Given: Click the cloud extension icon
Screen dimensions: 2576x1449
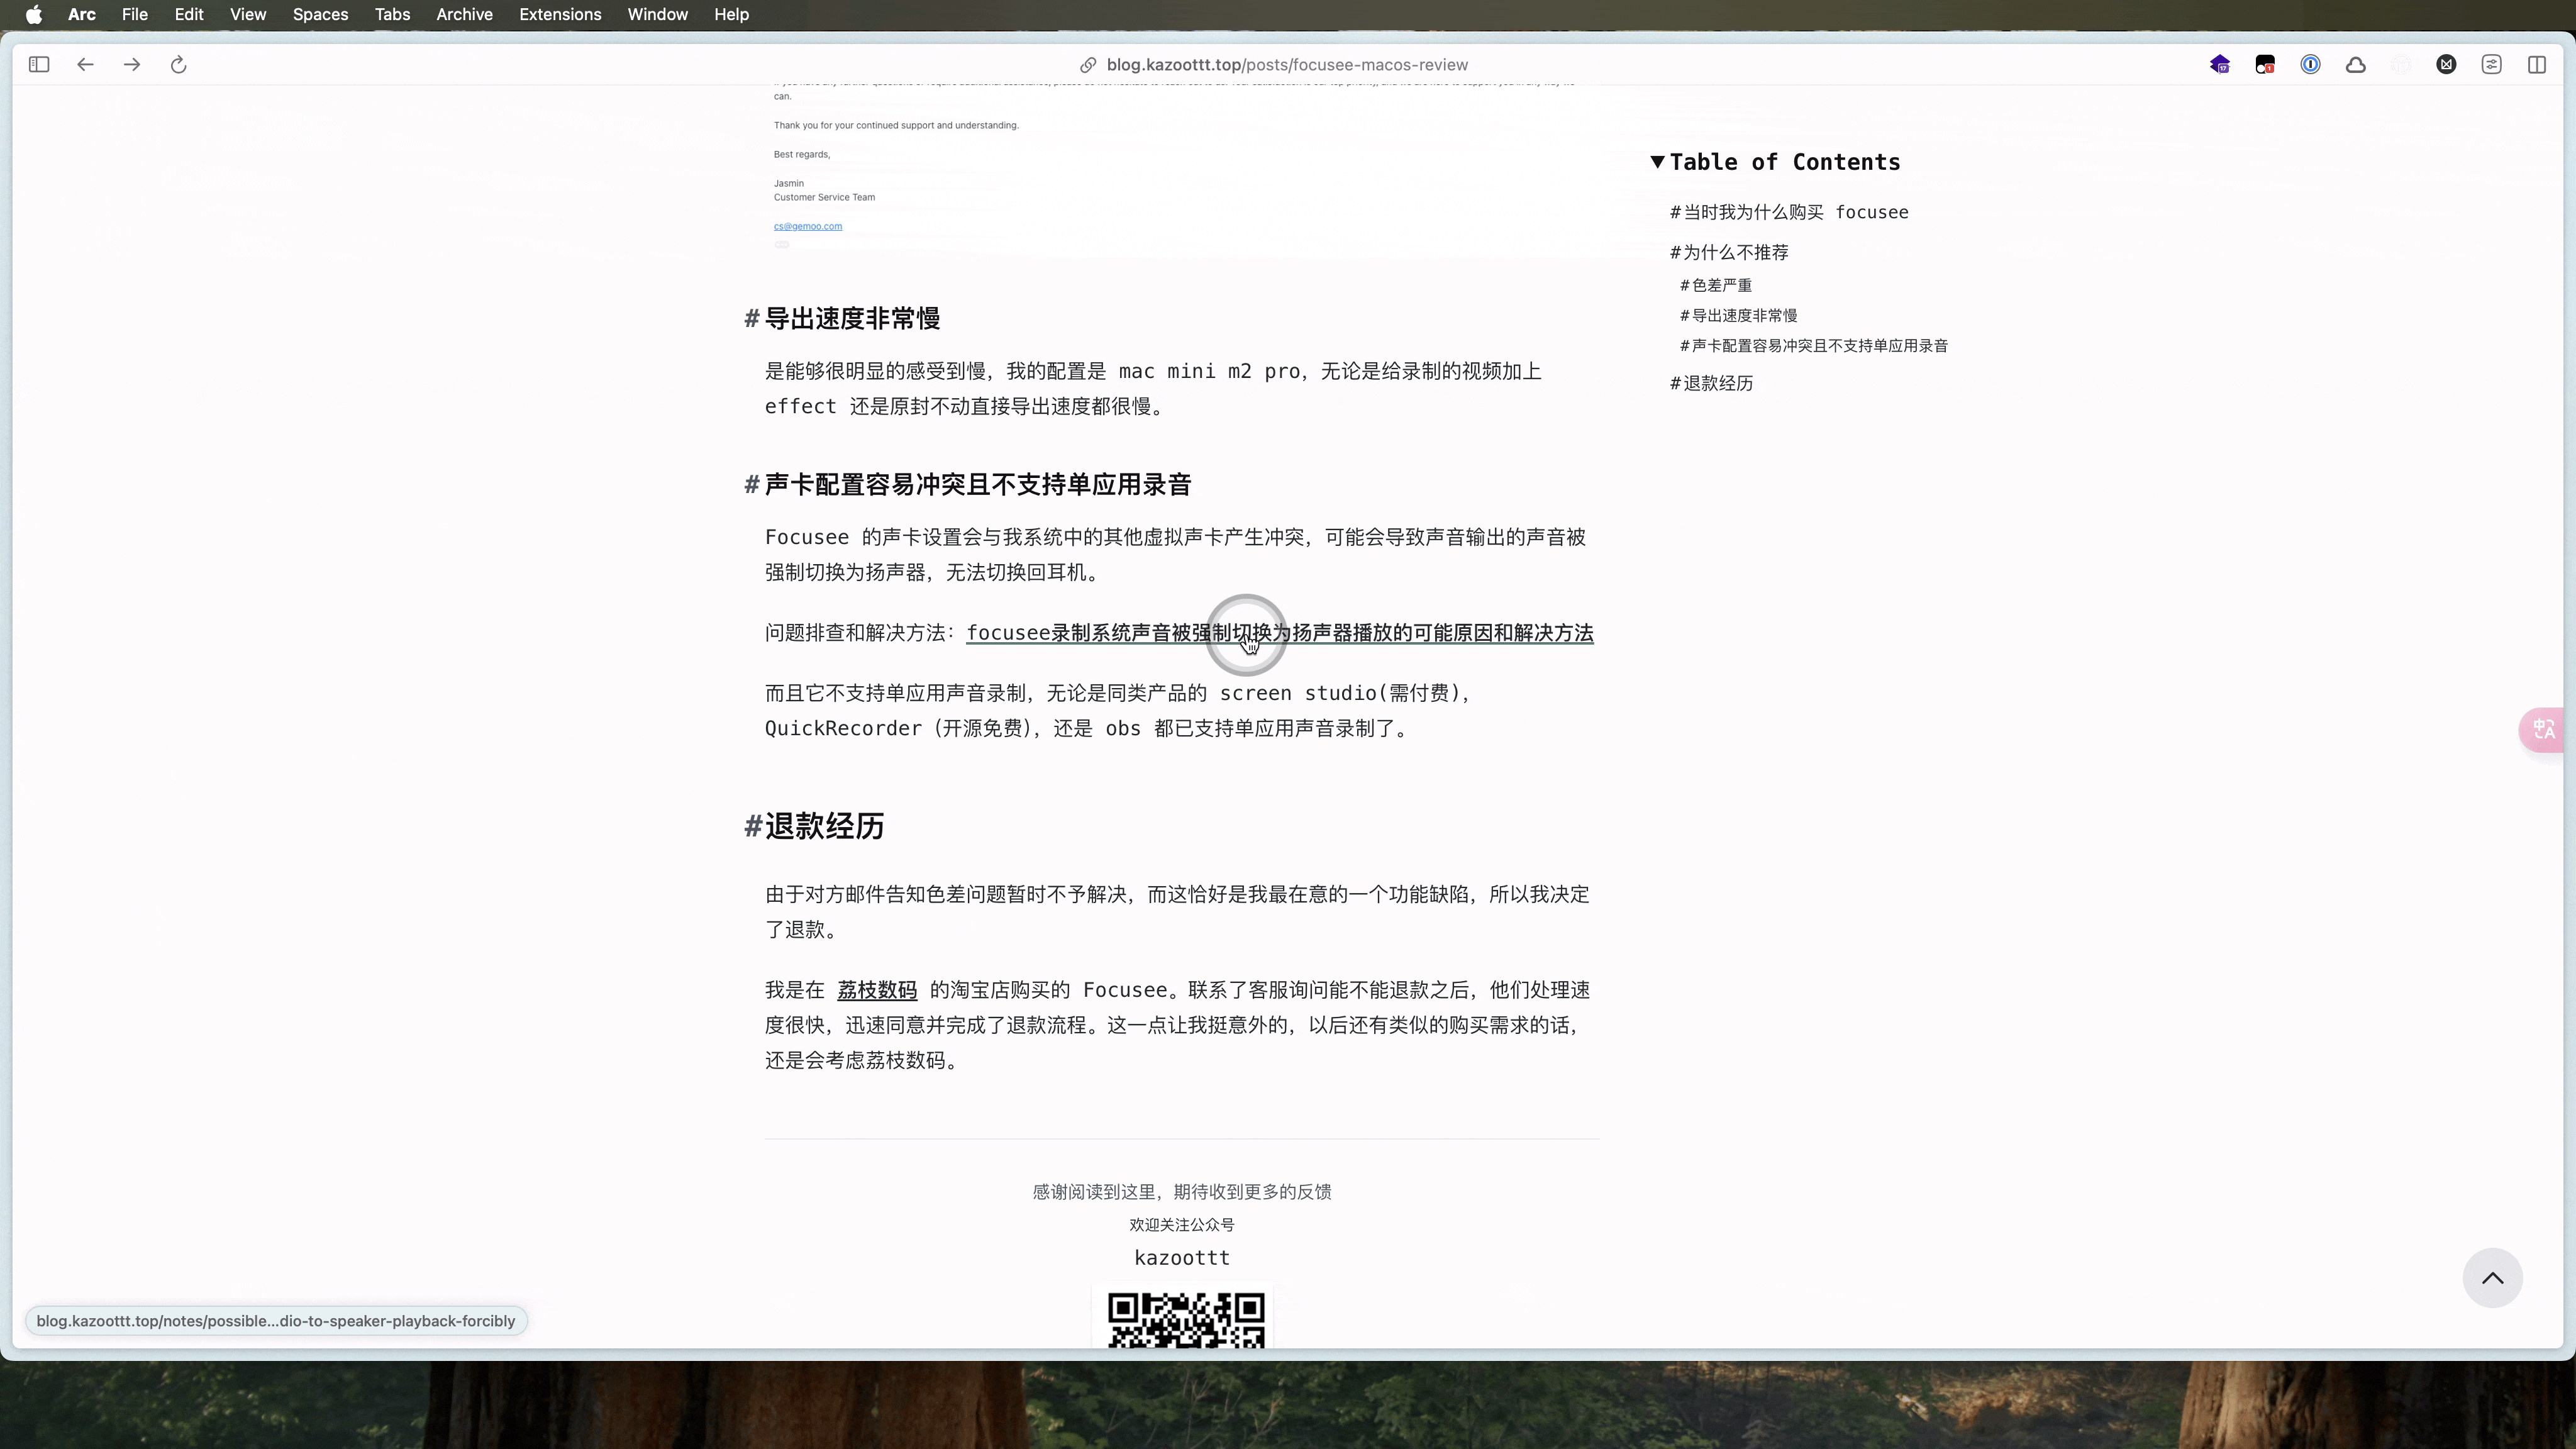Looking at the screenshot, I should [2356, 65].
